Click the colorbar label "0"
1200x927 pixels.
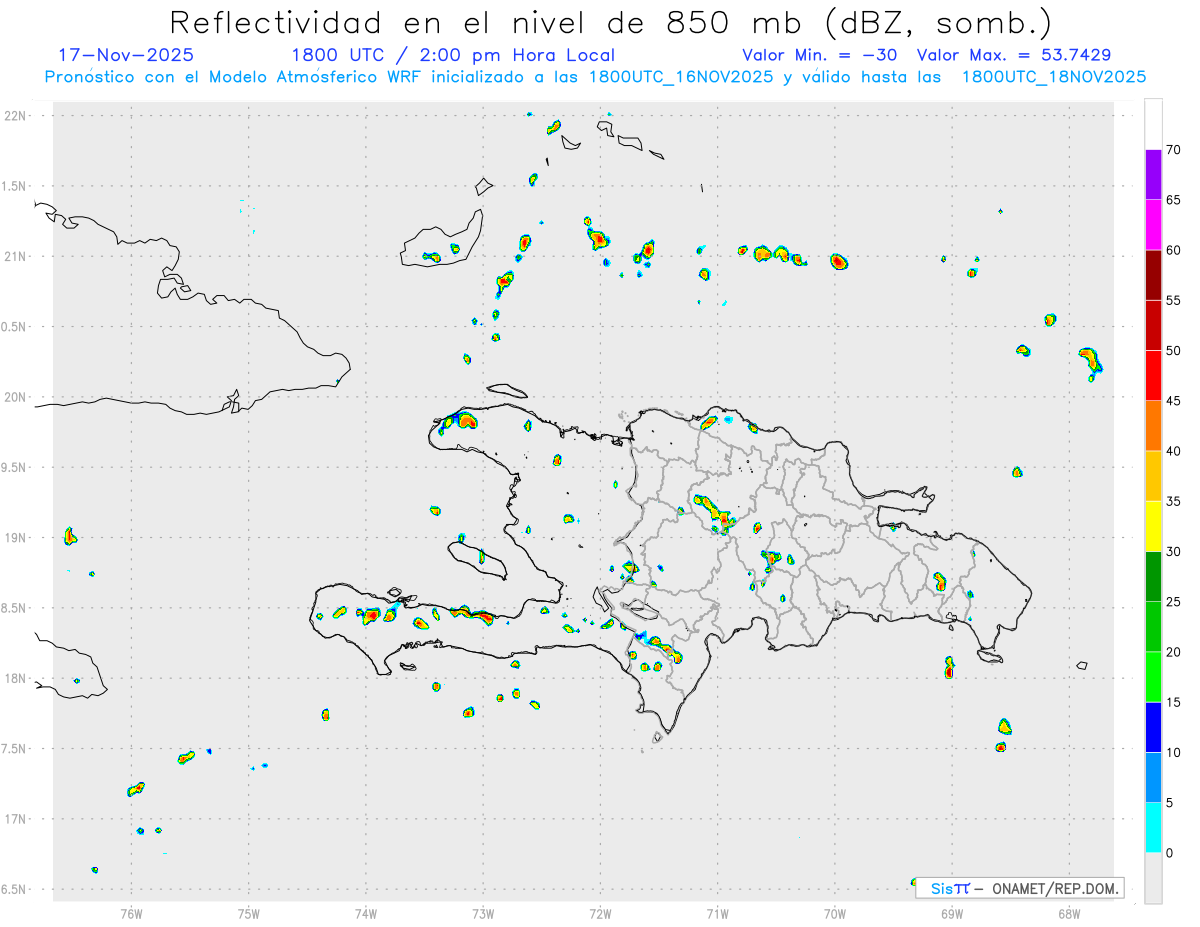click(x=1170, y=853)
